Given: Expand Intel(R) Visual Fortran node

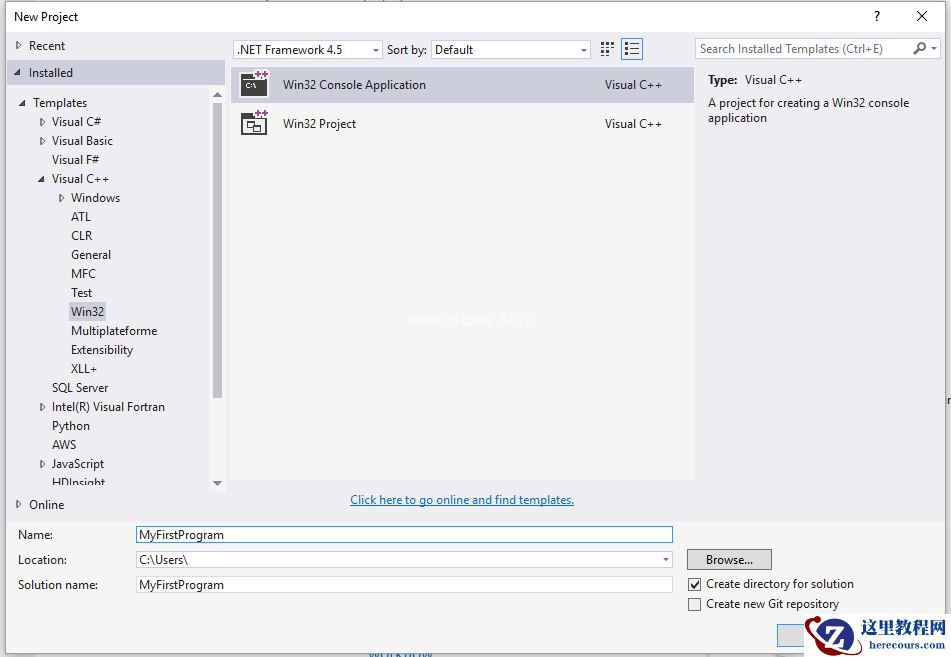Looking at the screenshot, I should (x=42, y=407).
